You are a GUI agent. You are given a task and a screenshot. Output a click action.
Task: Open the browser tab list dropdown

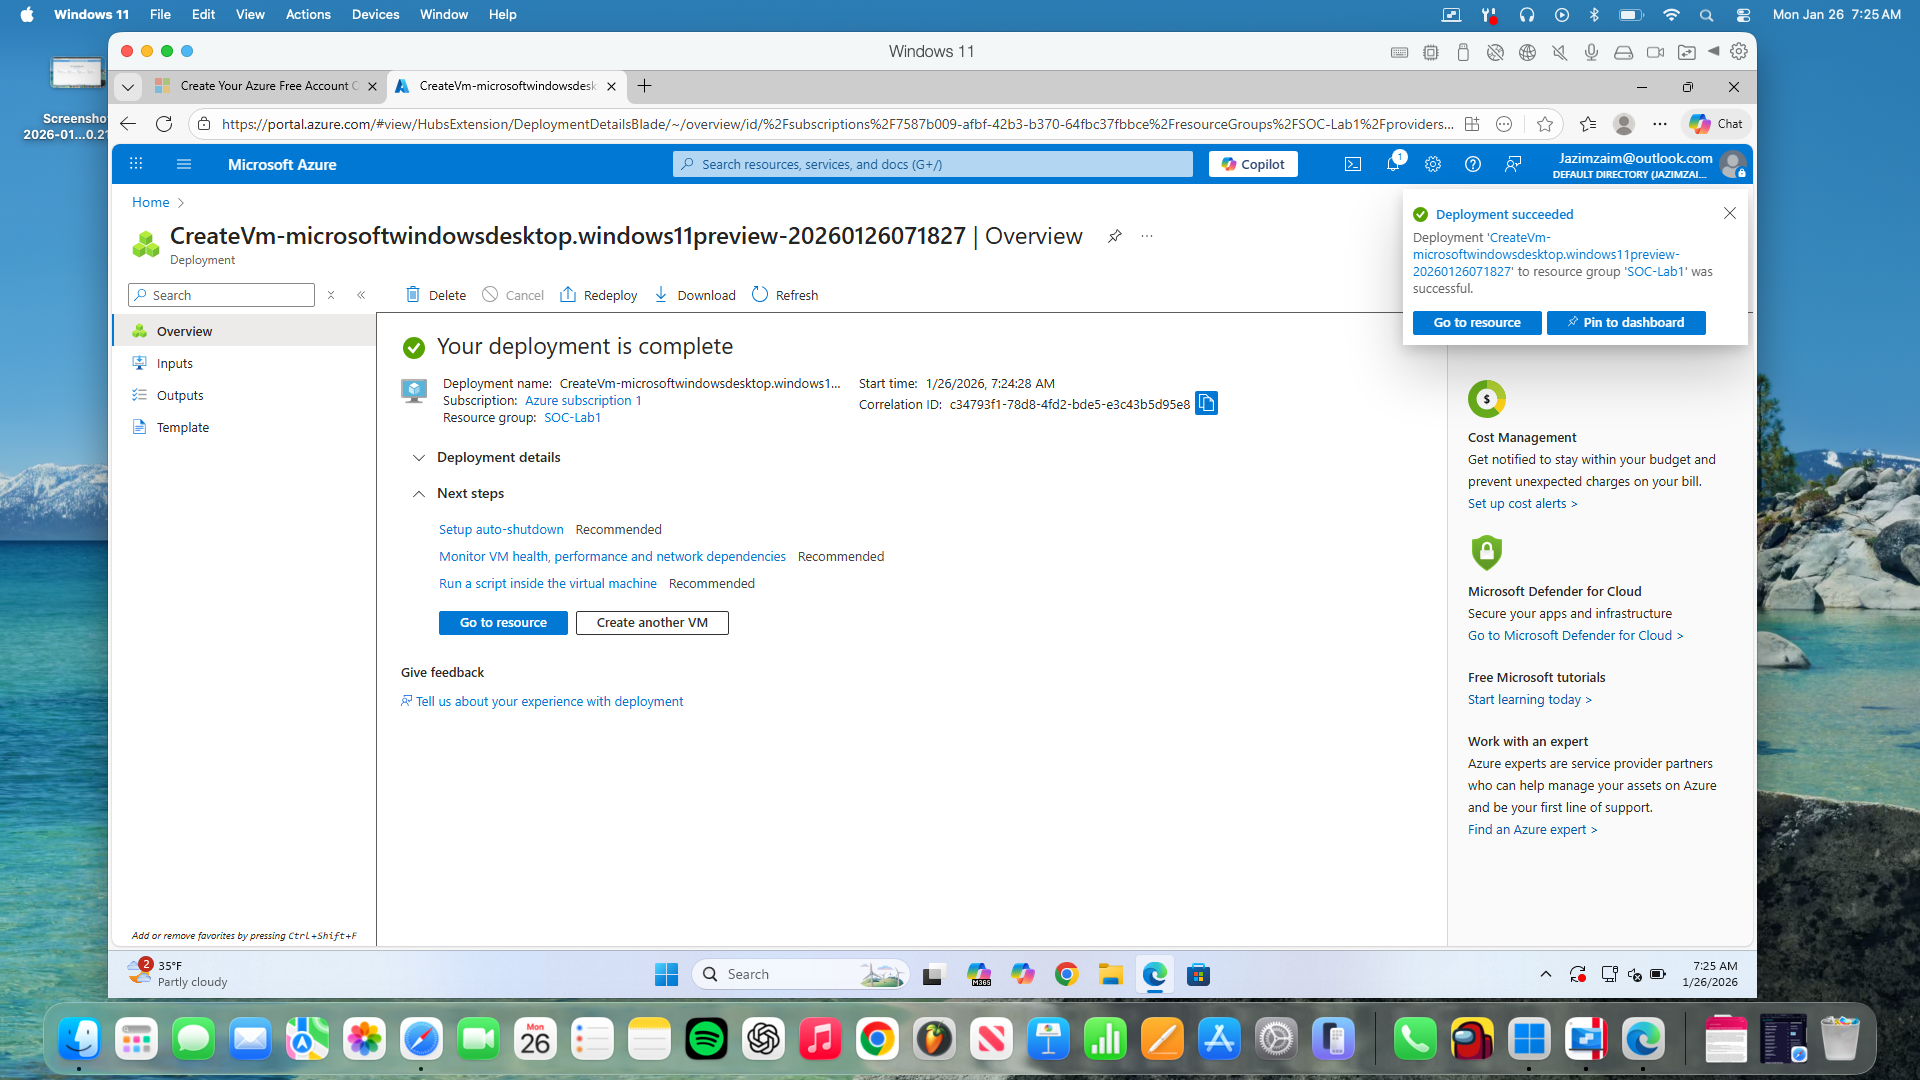128,87
